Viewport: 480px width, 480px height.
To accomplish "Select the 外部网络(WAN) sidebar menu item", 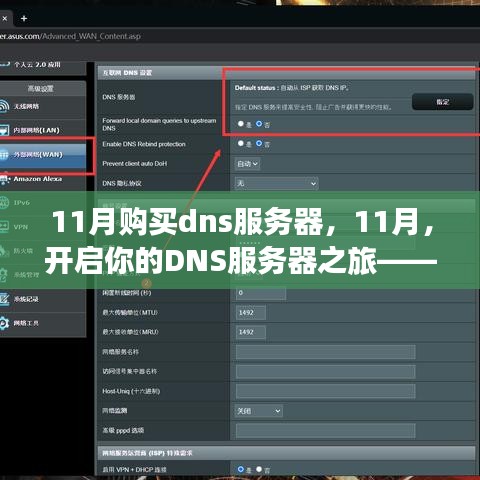I will [43, 155].
